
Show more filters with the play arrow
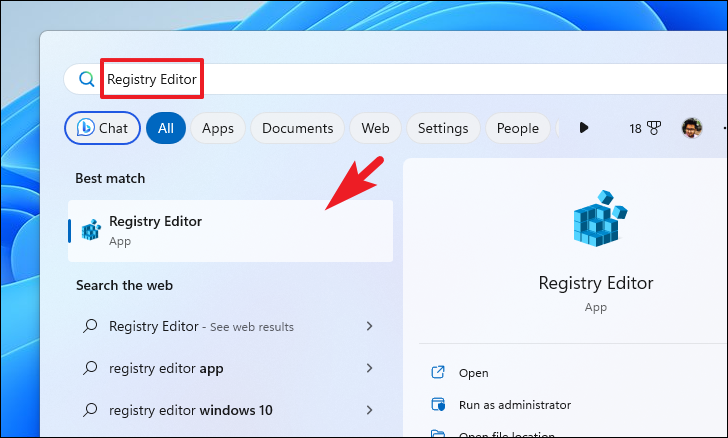coord(584,128)
